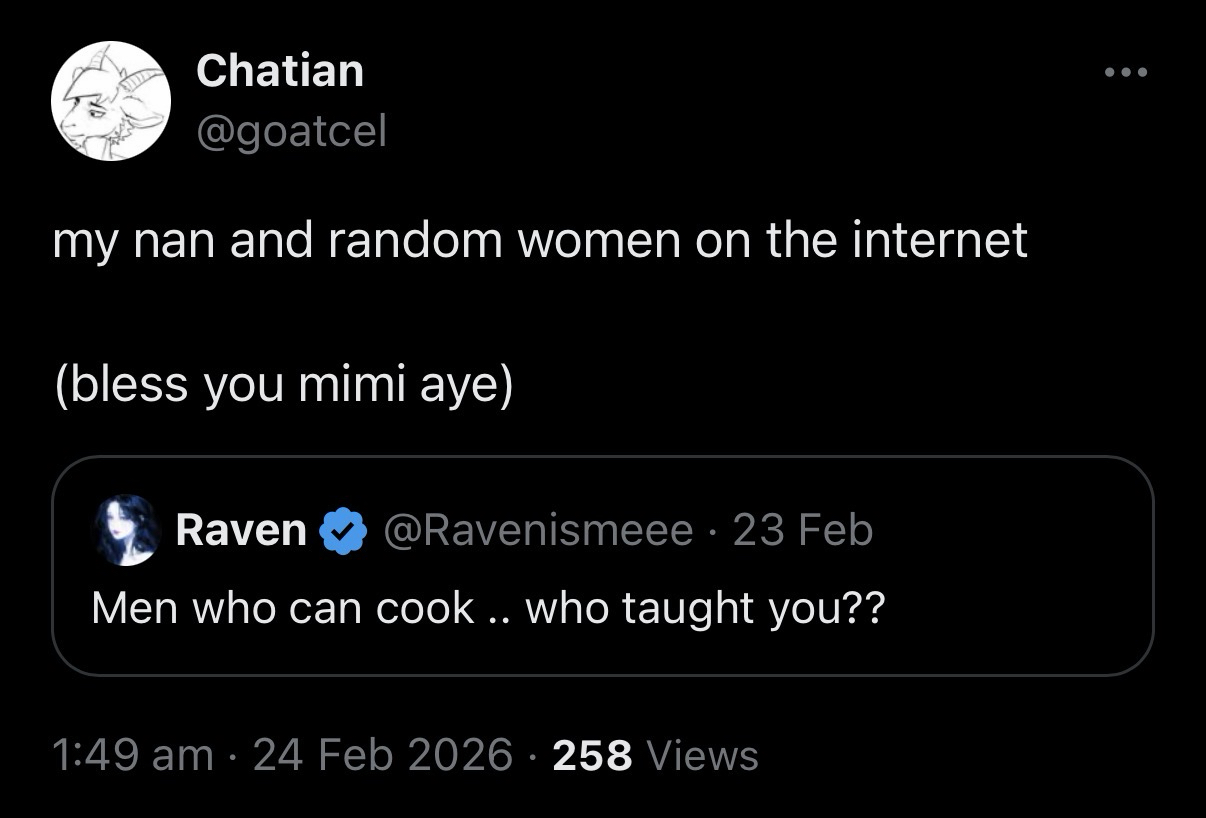Click the 1:49 am timestamp
This screenshot has width=1206, height=818.
point(132,754)
